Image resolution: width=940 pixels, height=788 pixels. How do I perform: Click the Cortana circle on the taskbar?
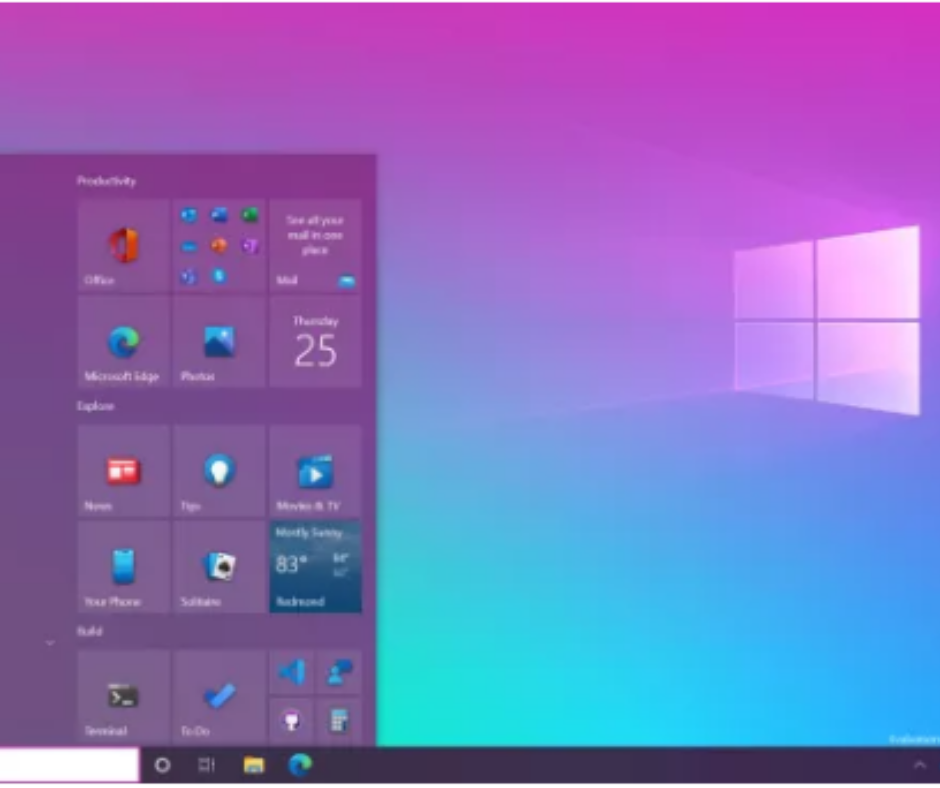162,765
